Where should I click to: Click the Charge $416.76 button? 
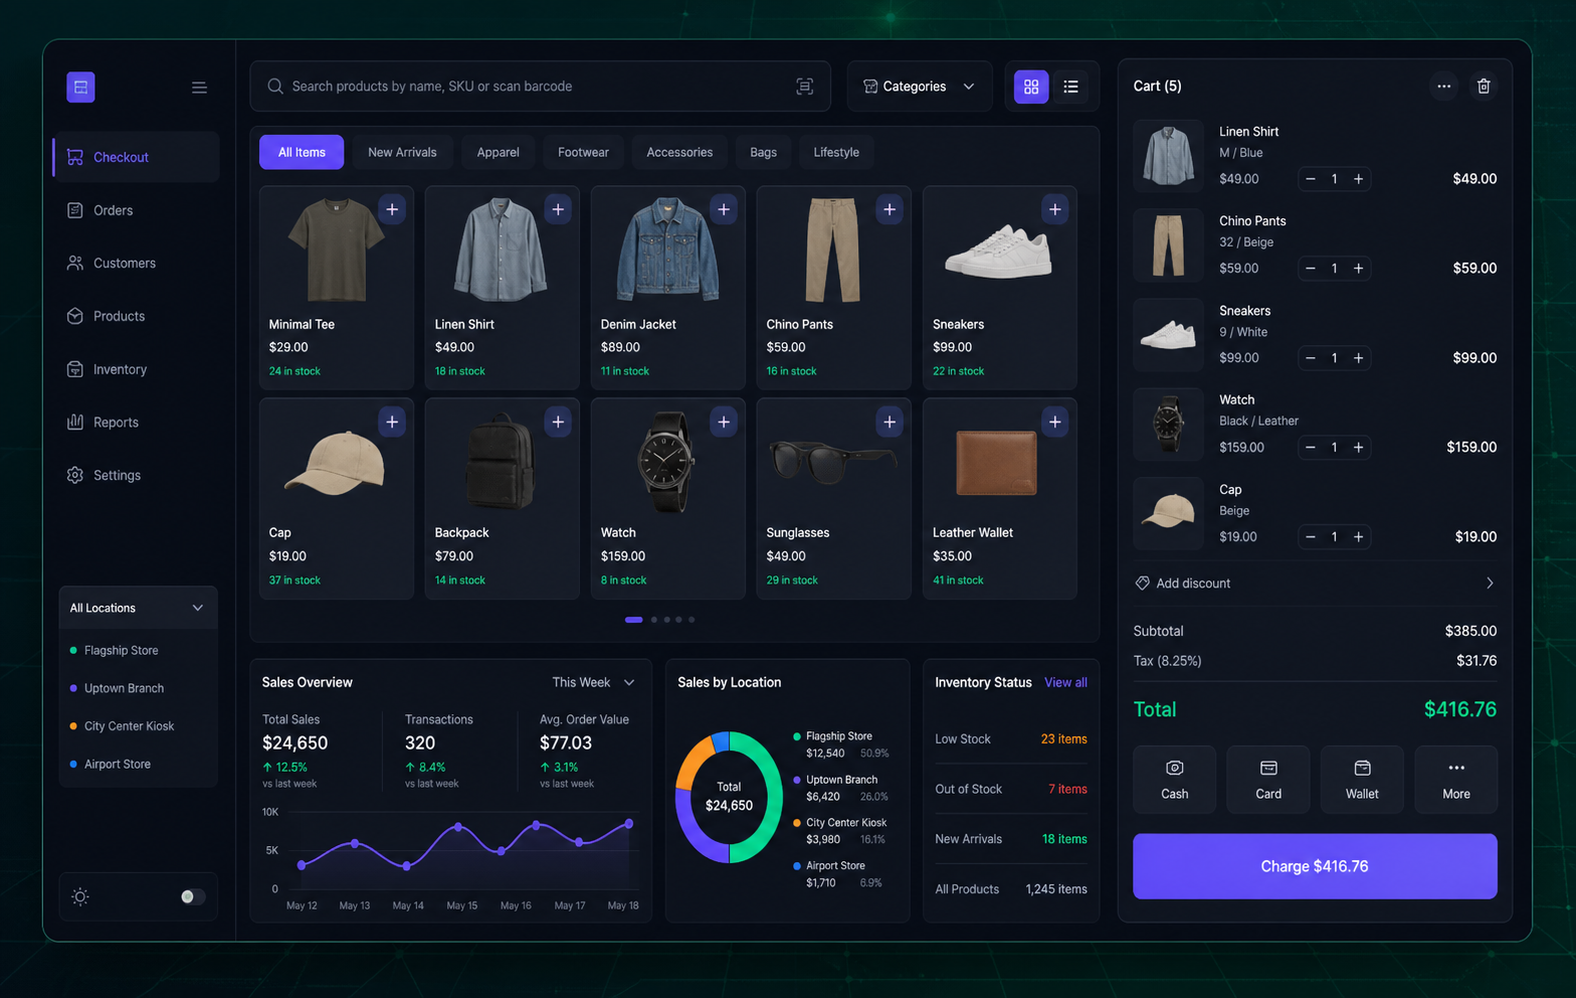[x=1314, y=866]
